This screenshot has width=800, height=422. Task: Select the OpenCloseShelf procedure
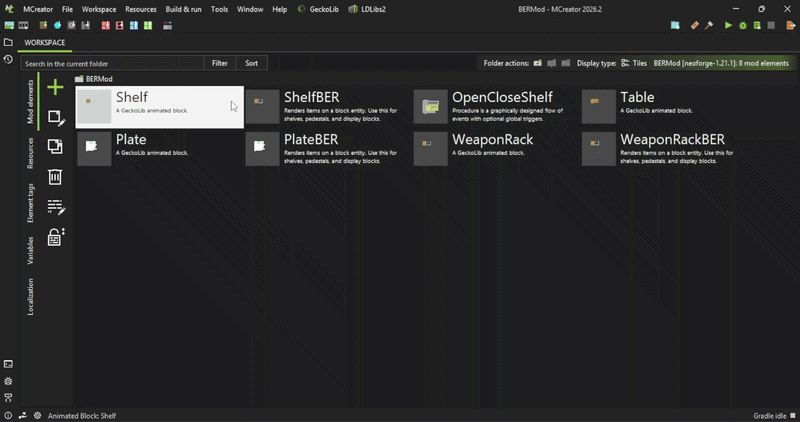click(x=496, y=107)
